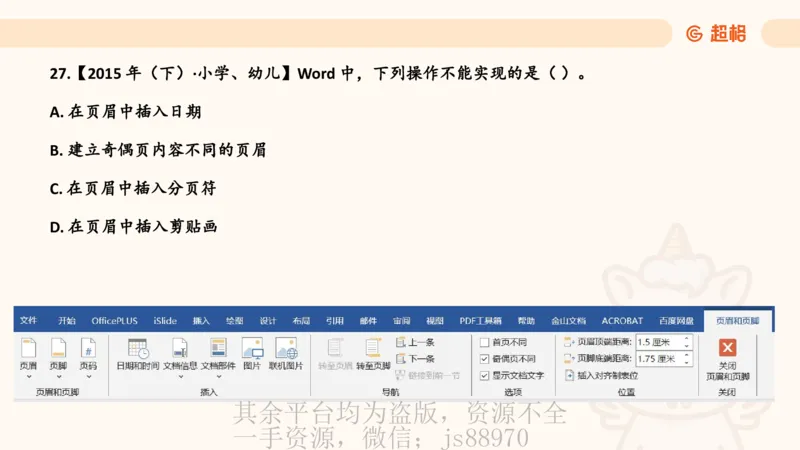The height and width of the screenshot is (450, 800).
Task: Switch to the 百度网盘 tab
Action: point(676,320)
